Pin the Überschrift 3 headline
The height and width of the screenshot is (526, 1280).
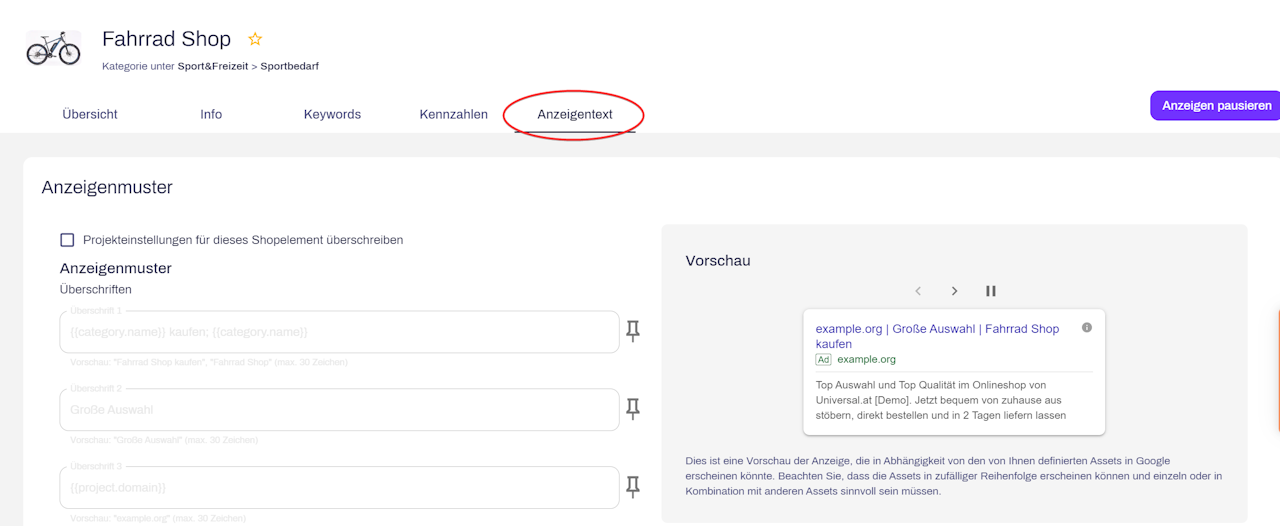tap(633, 487)
